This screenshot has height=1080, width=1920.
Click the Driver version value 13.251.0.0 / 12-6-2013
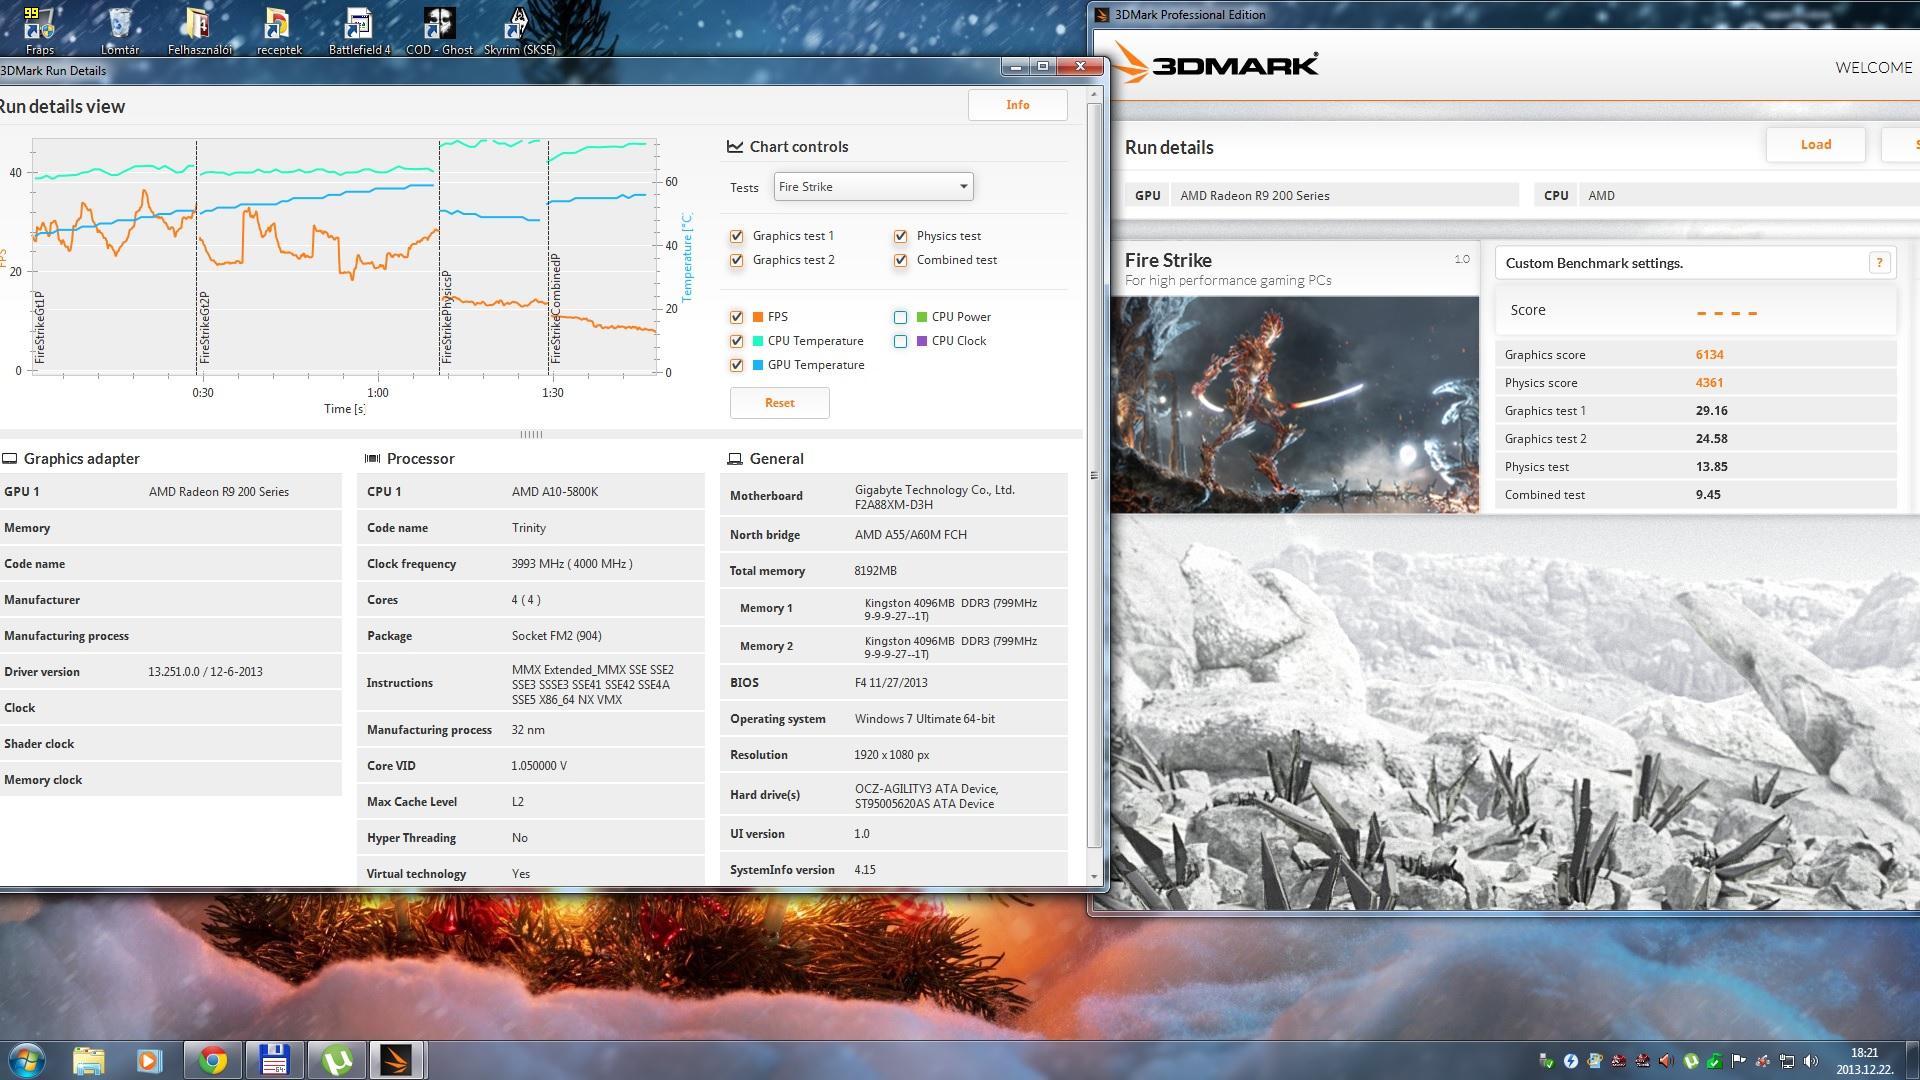(205, 672)
